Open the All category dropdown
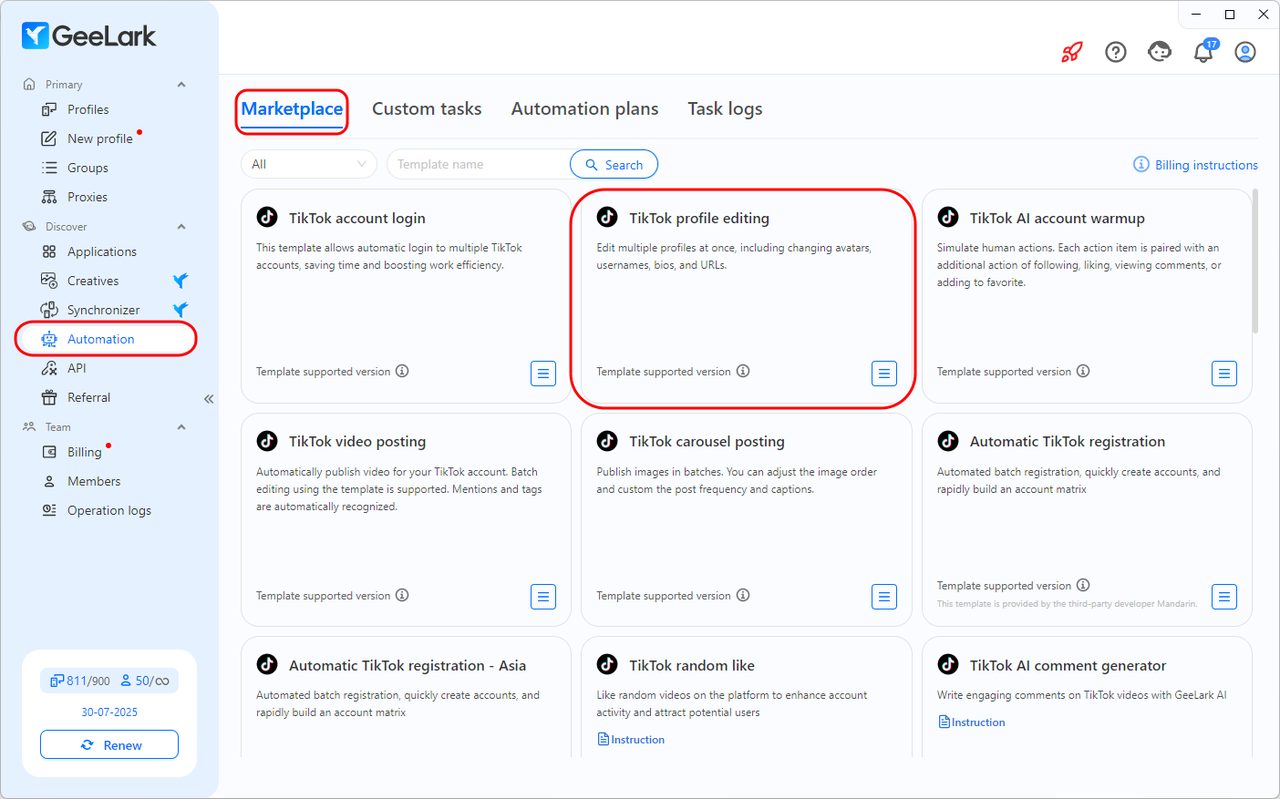The height and width of the screenshot is (799, 1280). [309, 164]
